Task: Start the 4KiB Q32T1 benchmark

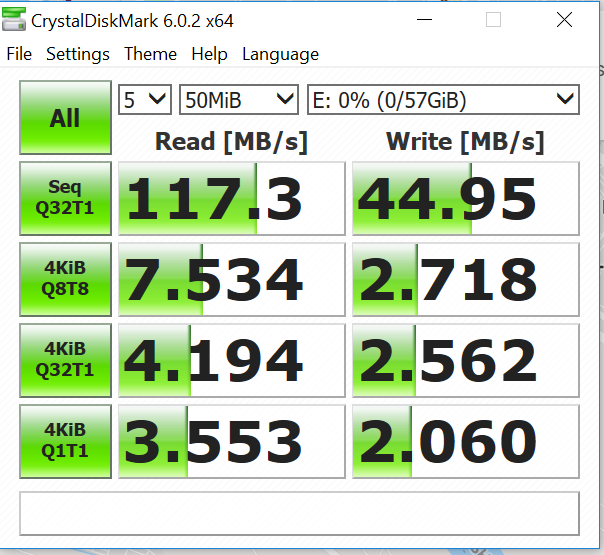Action: 65,360
